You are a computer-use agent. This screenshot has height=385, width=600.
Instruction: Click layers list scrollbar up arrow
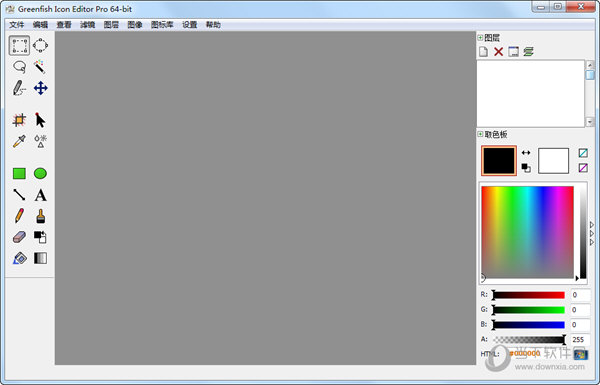[x=590, y=65]
